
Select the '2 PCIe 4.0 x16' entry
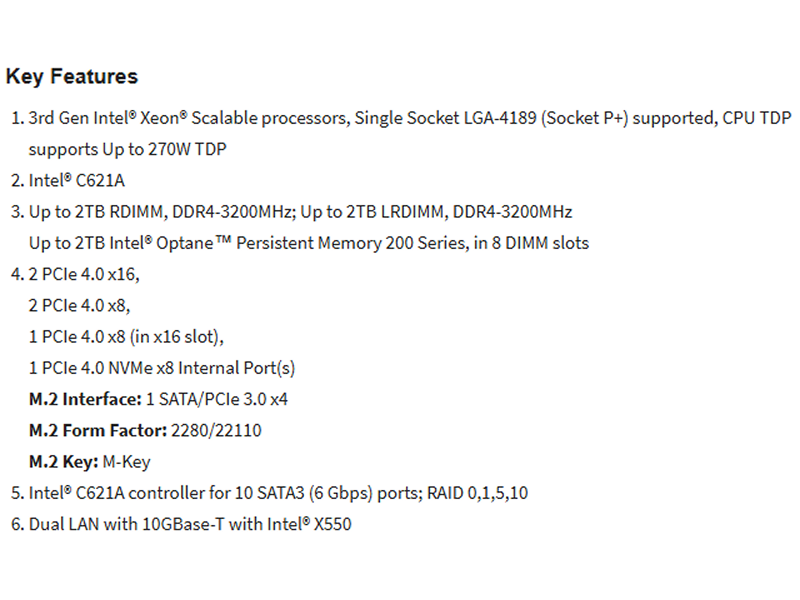click(84, 274)
